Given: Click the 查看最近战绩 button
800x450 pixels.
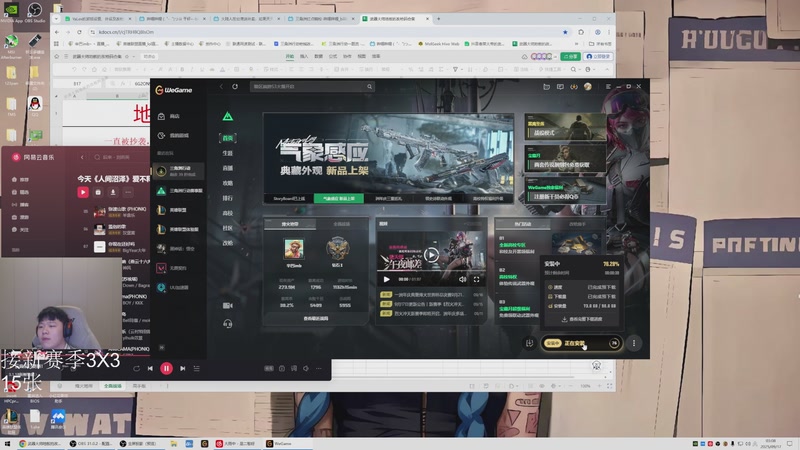Looking at the screenshot, I should pos(316,319).
